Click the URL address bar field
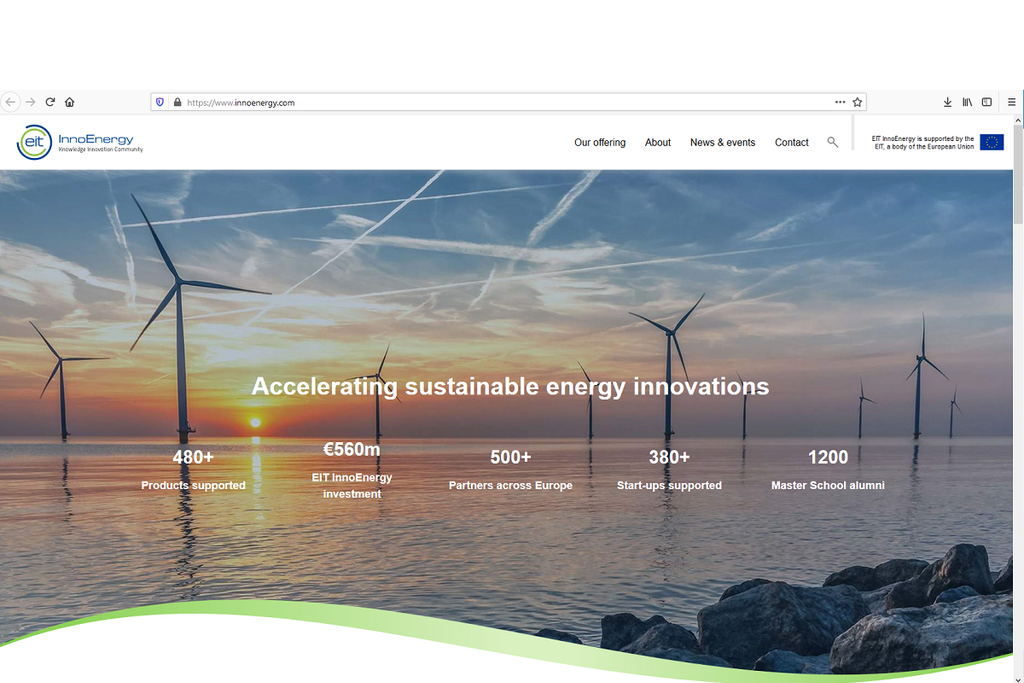1024x683 pixels. (x=500, y=102)
